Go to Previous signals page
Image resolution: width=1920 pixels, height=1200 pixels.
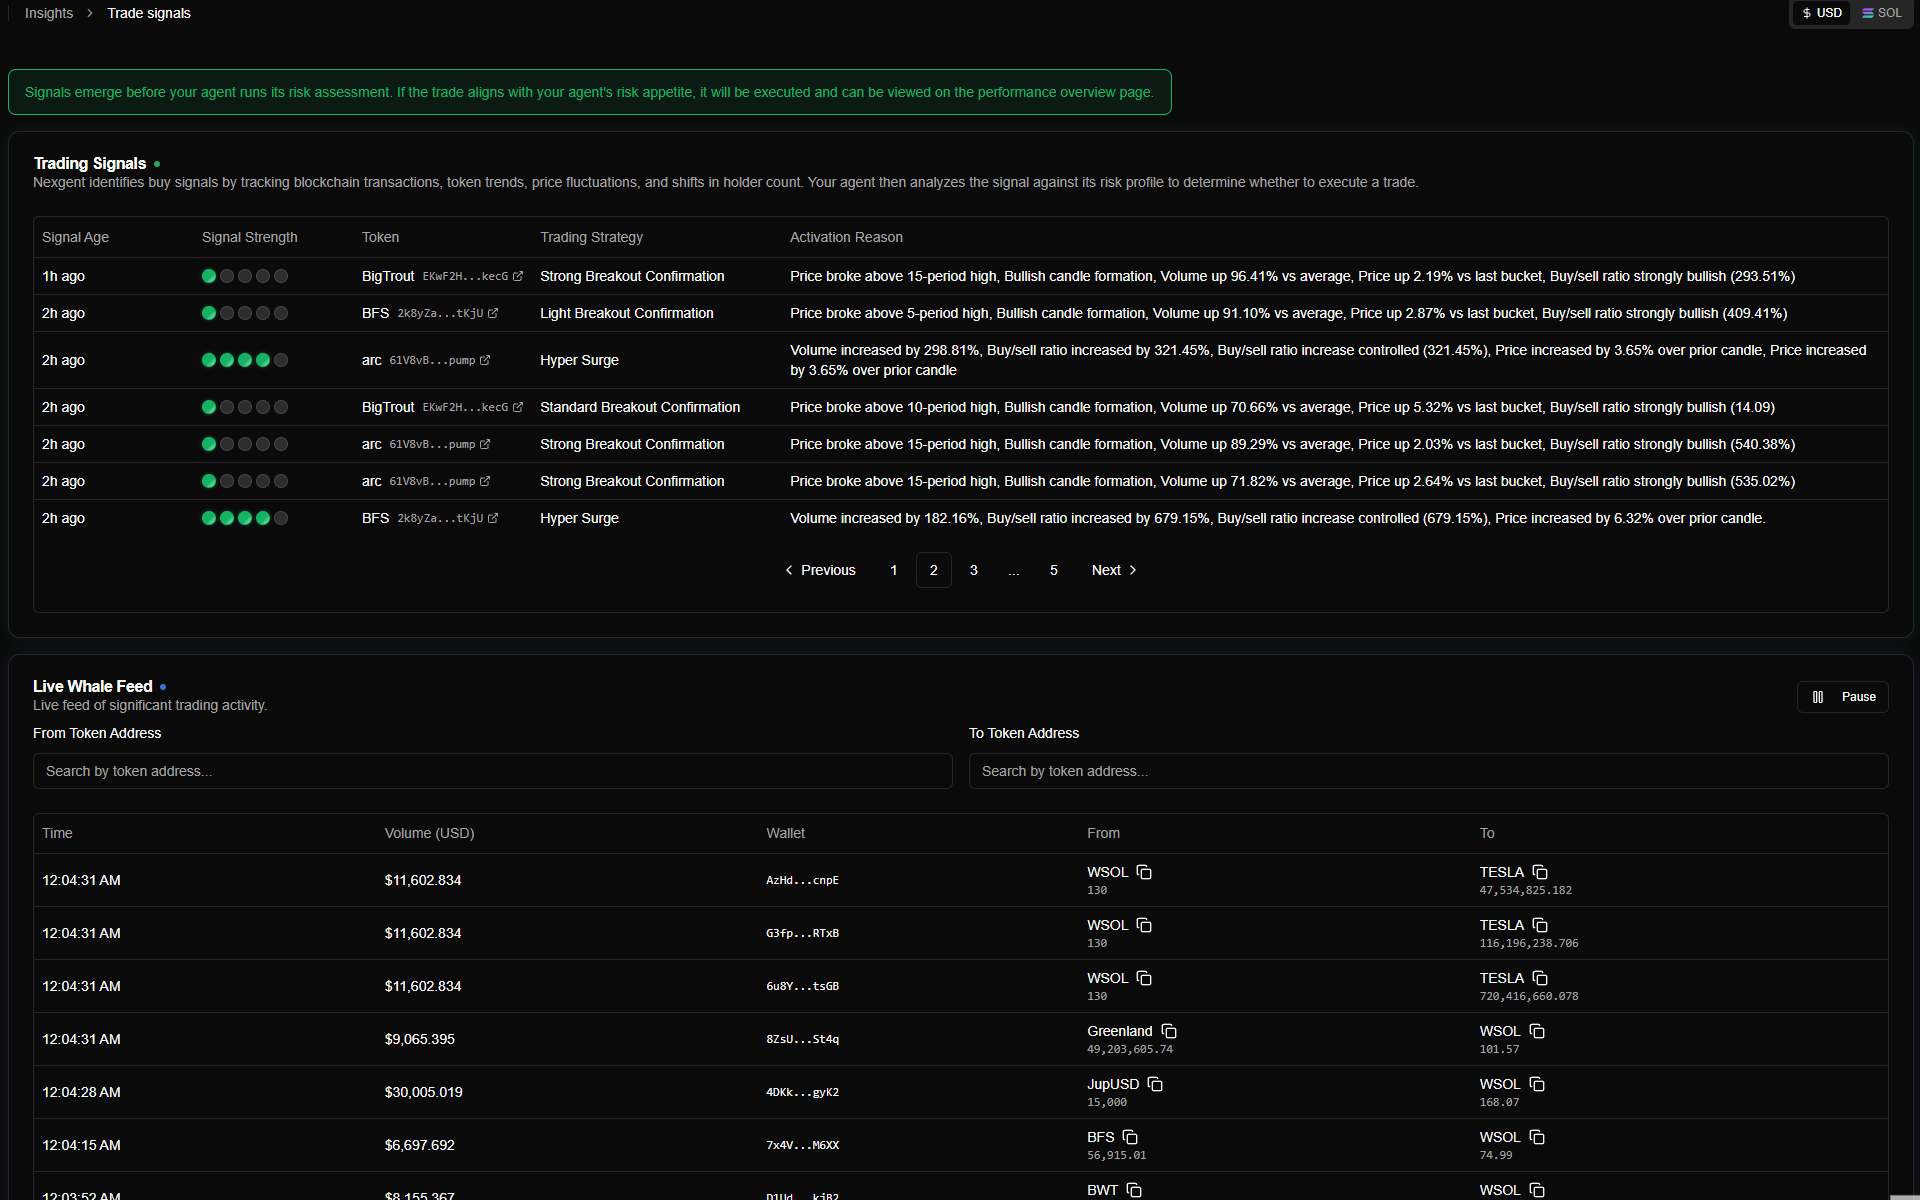pyautogui.click(x=820, y=570)
